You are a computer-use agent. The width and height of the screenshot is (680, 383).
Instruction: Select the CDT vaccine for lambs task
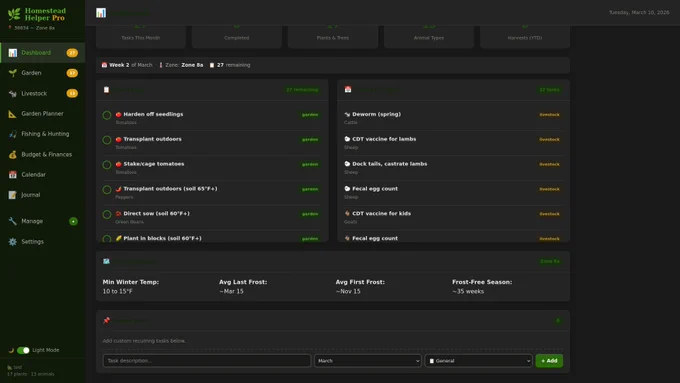pyautogui.click(x=453, y=143)
